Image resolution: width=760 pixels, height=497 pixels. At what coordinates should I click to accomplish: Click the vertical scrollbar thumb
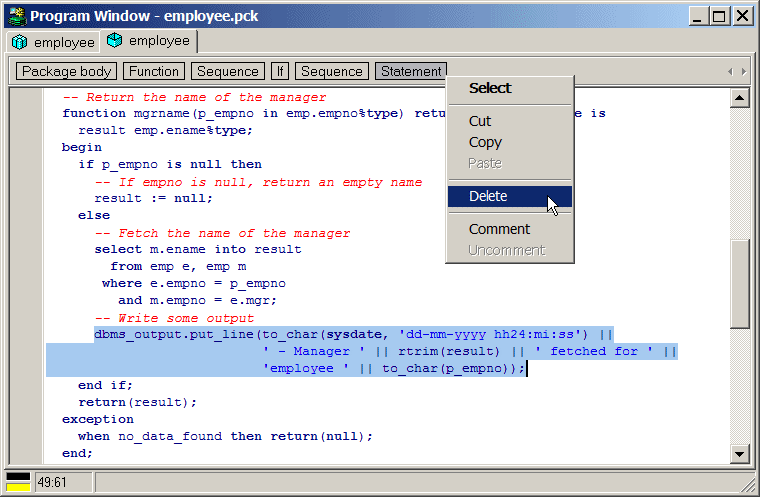740,284
